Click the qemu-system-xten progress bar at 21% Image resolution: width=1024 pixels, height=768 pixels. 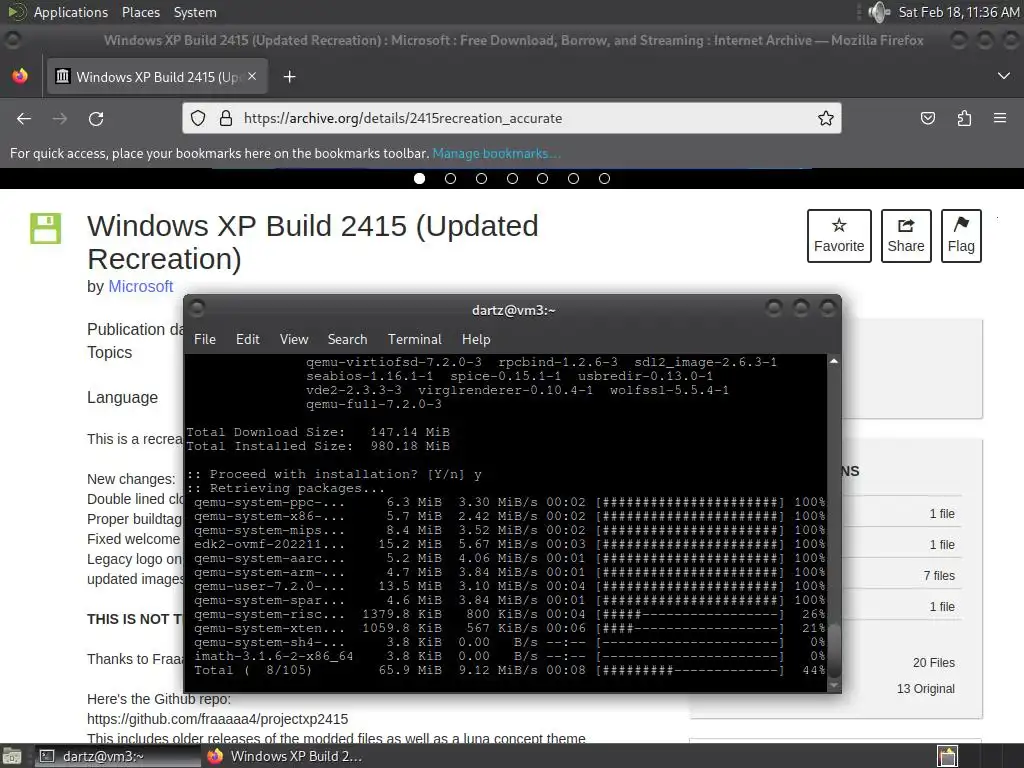tap(690, 628)
